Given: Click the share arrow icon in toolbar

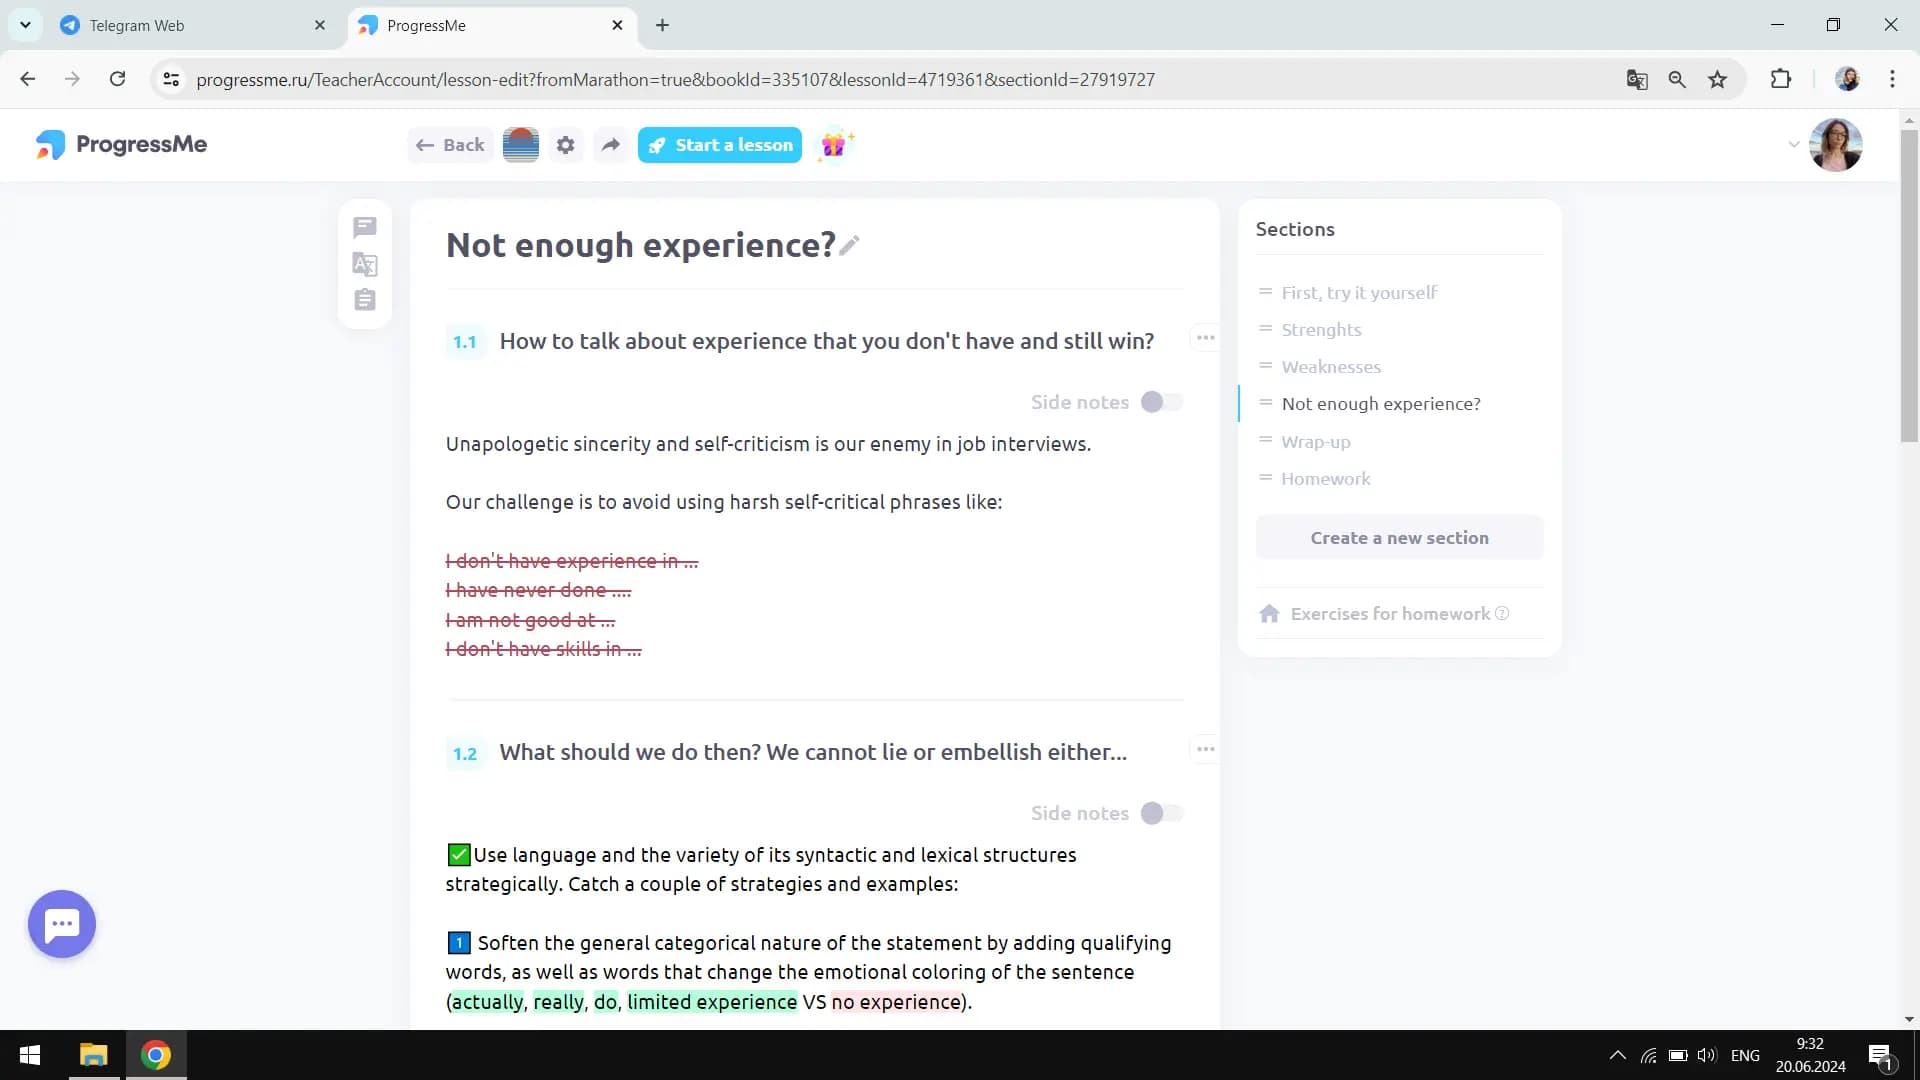Looking at the screenshot, I should tap(611, 145).
